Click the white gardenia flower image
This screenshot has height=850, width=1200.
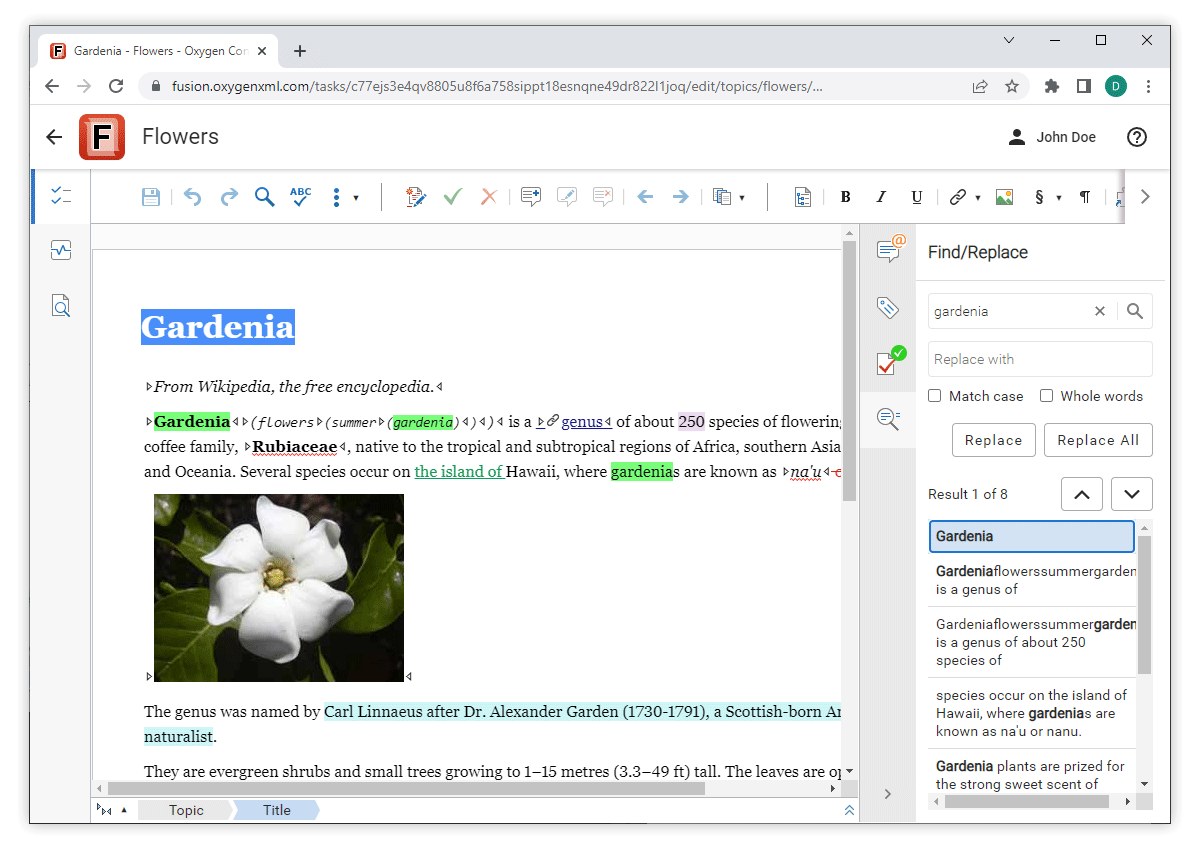click(x=279, y=588)
